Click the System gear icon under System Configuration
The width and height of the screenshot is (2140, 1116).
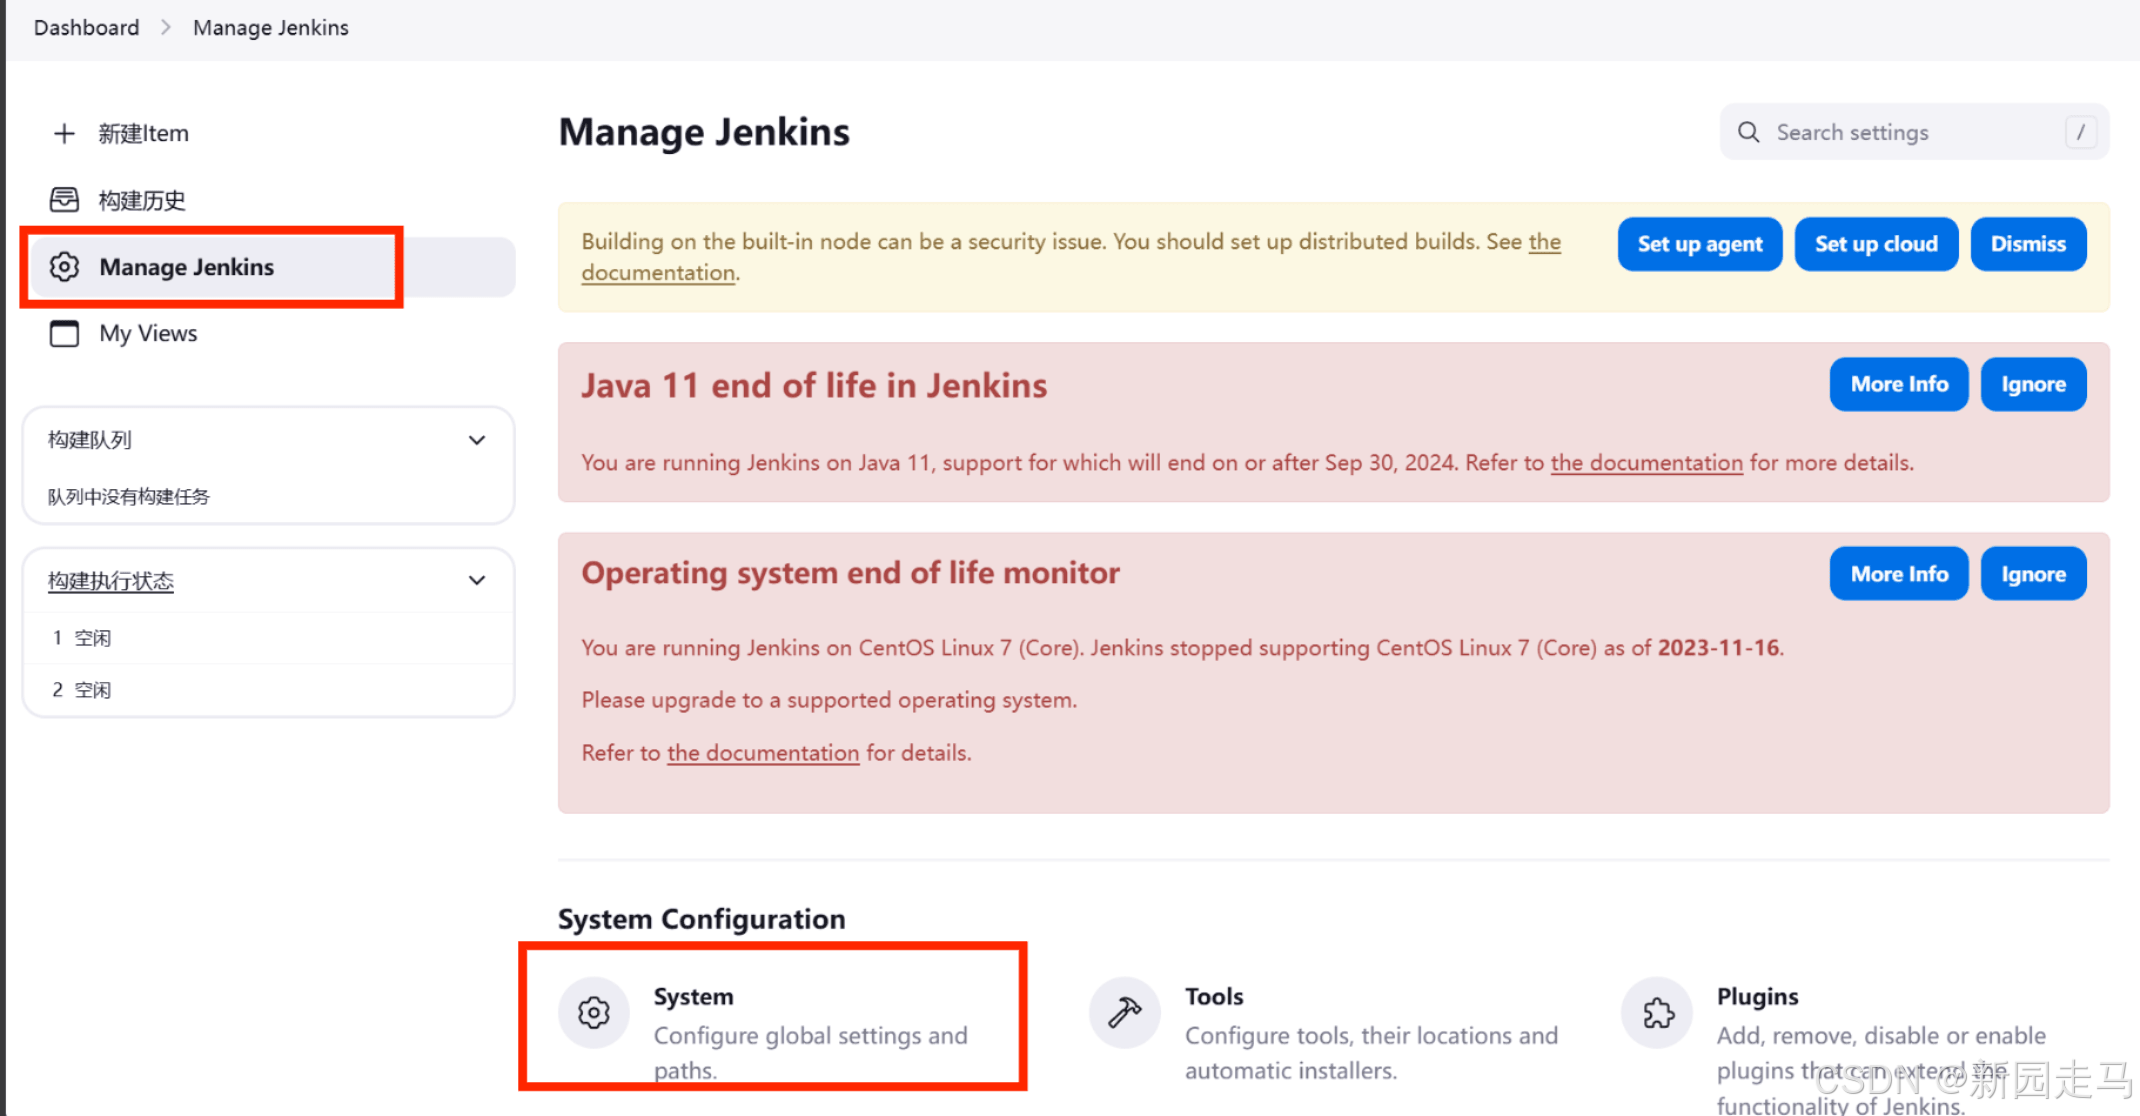(594, 1012)
